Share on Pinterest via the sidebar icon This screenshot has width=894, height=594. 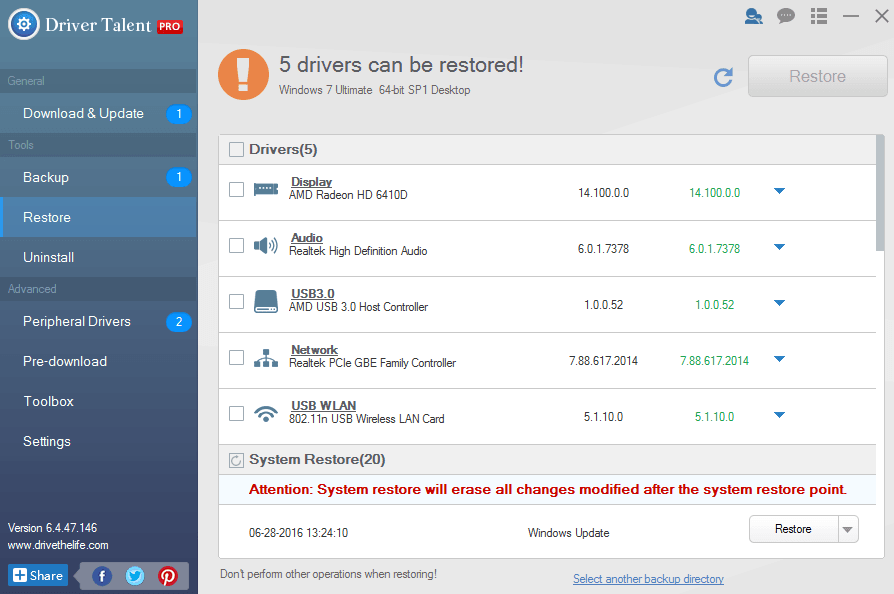pos(167,576)
